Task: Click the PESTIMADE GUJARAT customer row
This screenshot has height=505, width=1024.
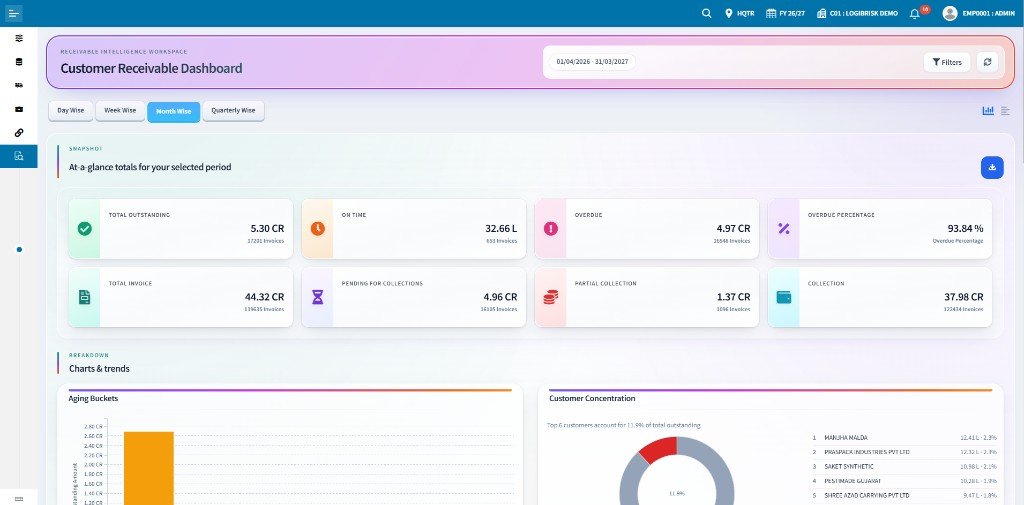Action: tap(904, 481)
